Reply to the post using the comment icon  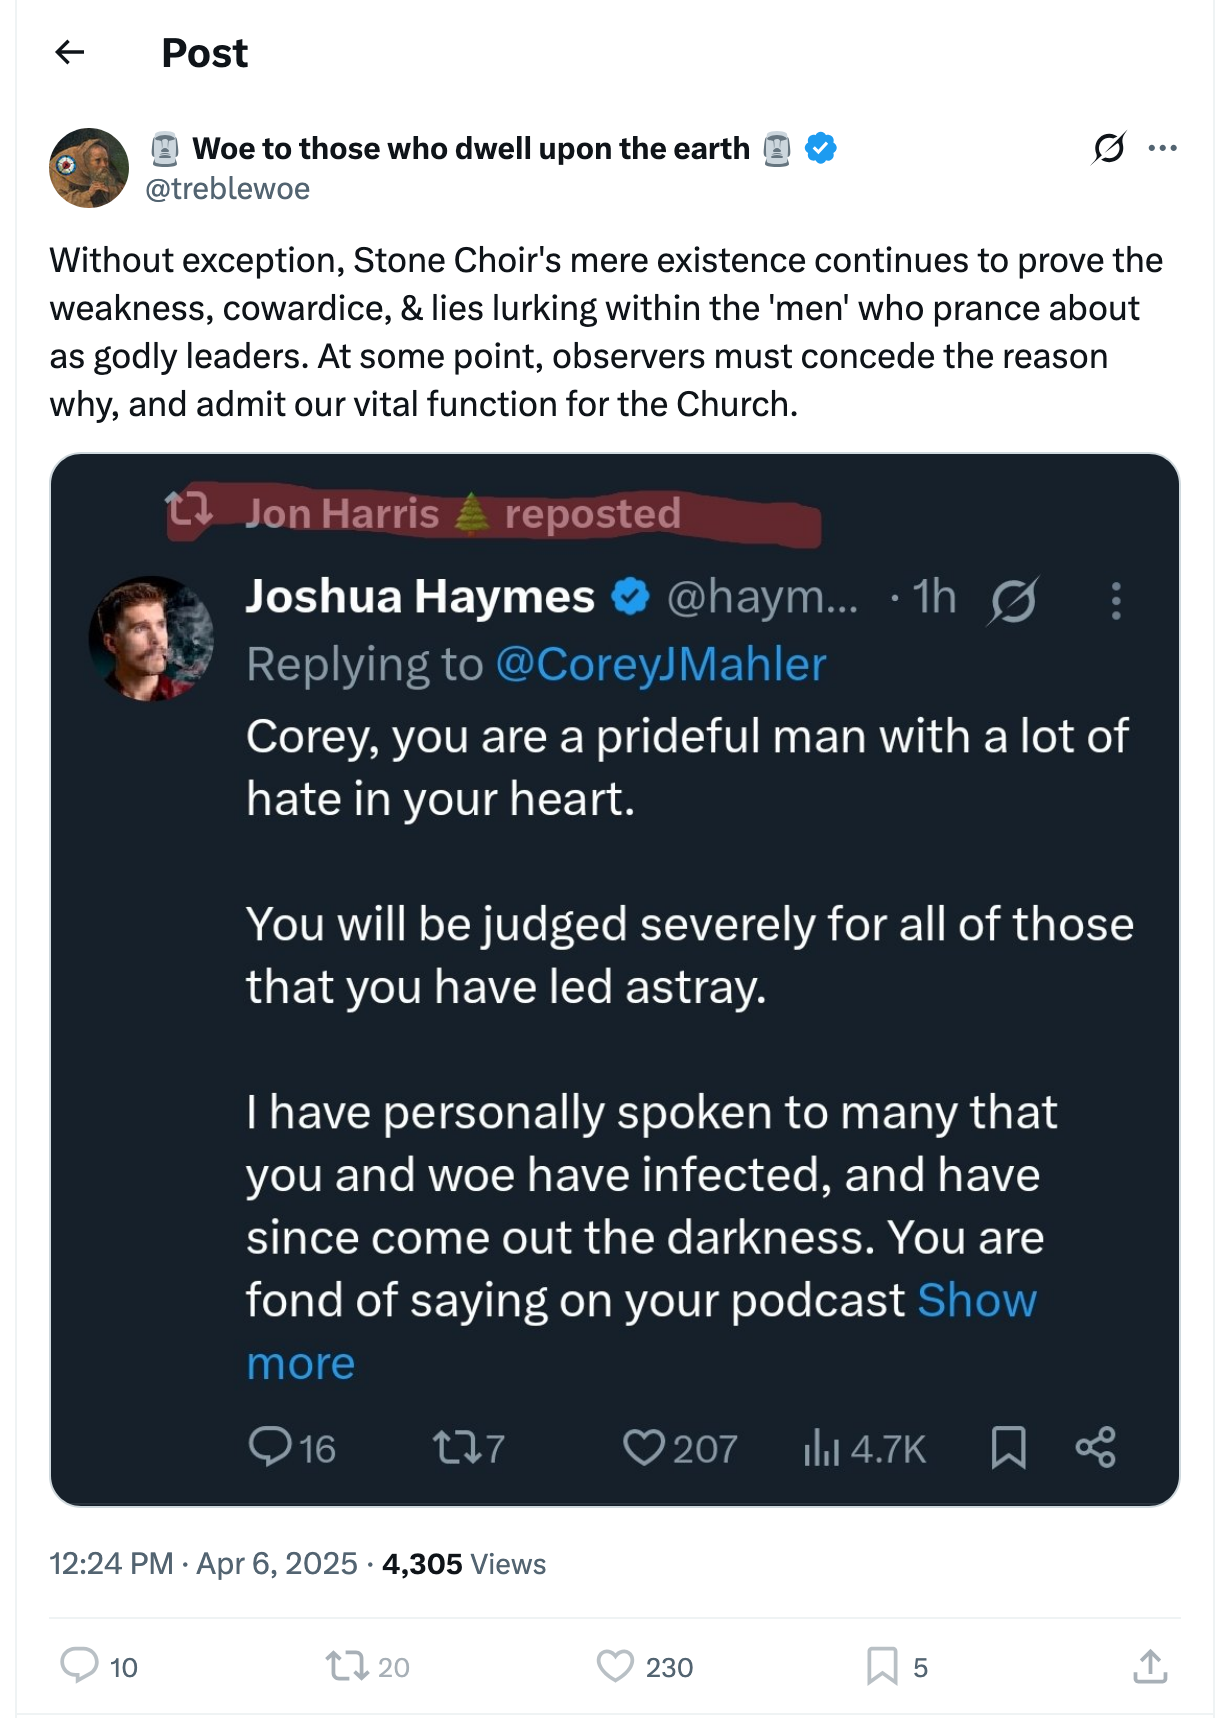tap(80, 1666)
